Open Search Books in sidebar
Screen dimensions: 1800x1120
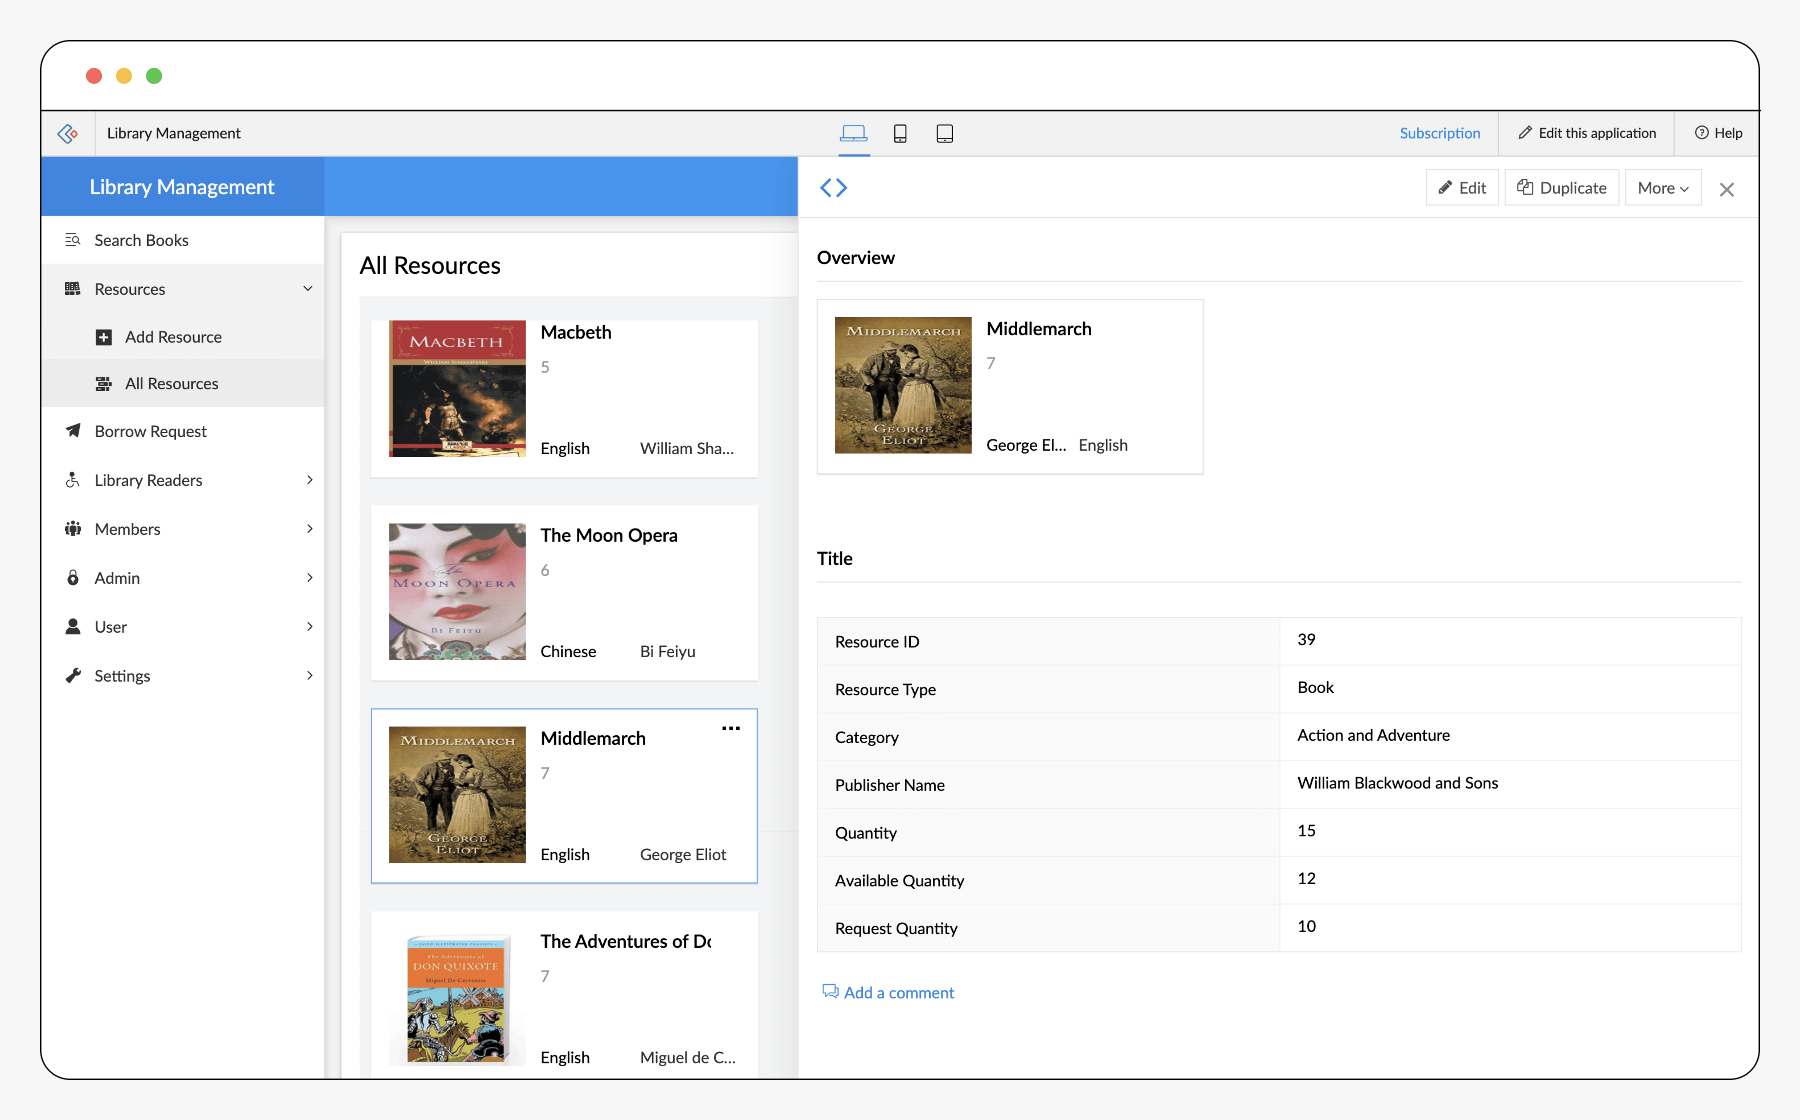[x=141, y=240]
